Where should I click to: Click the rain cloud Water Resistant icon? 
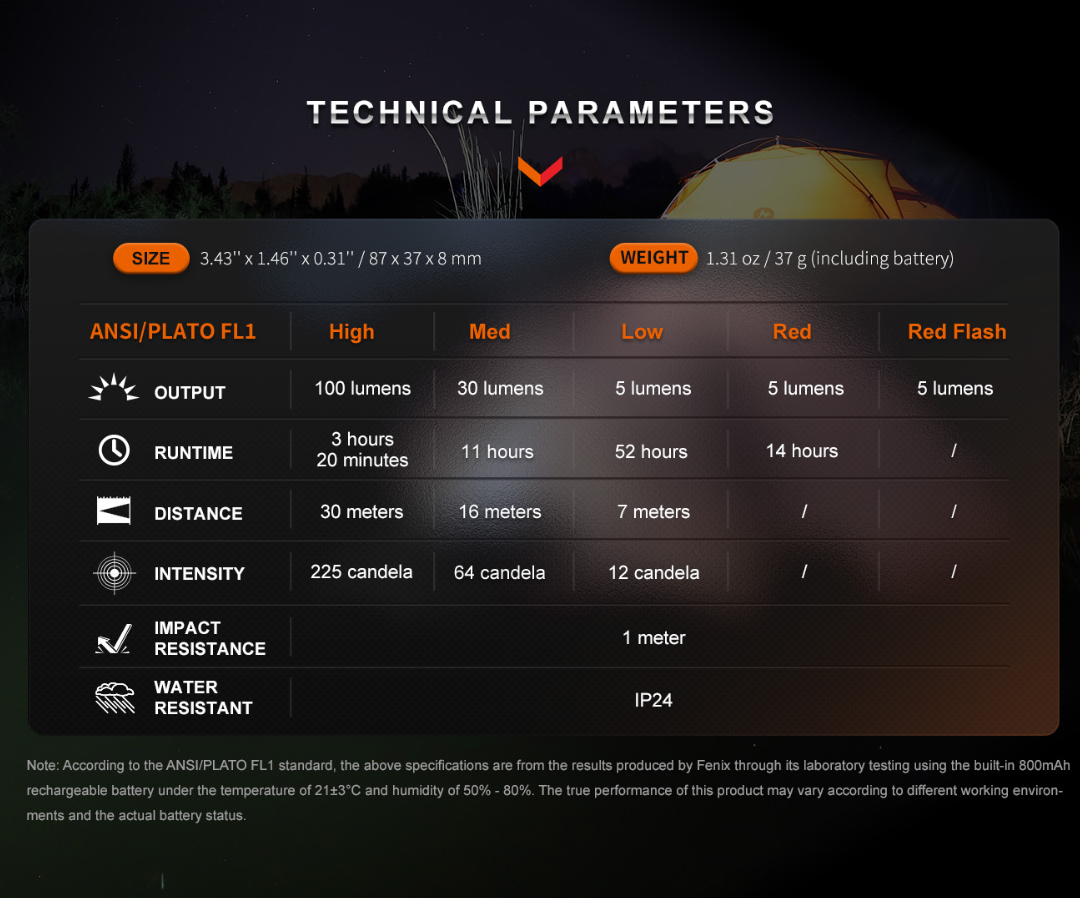(x=115, y=698)
